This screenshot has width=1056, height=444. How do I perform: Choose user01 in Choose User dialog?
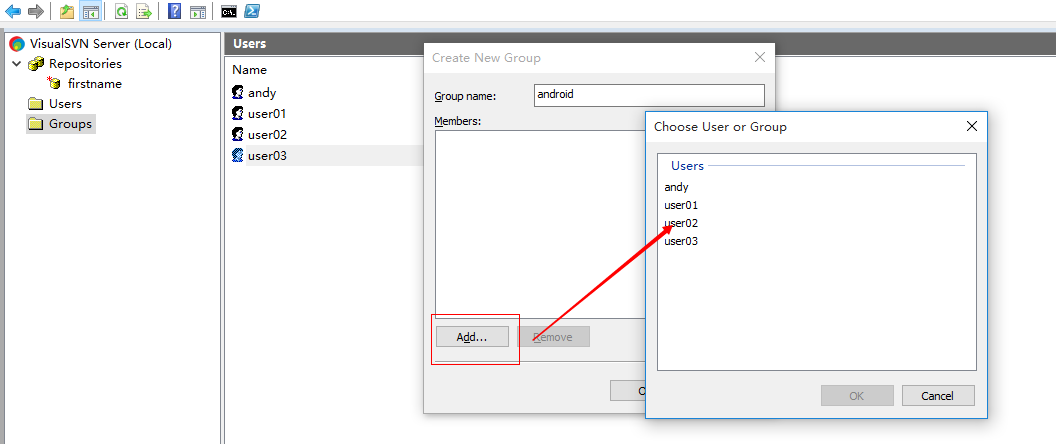(681, 205)
